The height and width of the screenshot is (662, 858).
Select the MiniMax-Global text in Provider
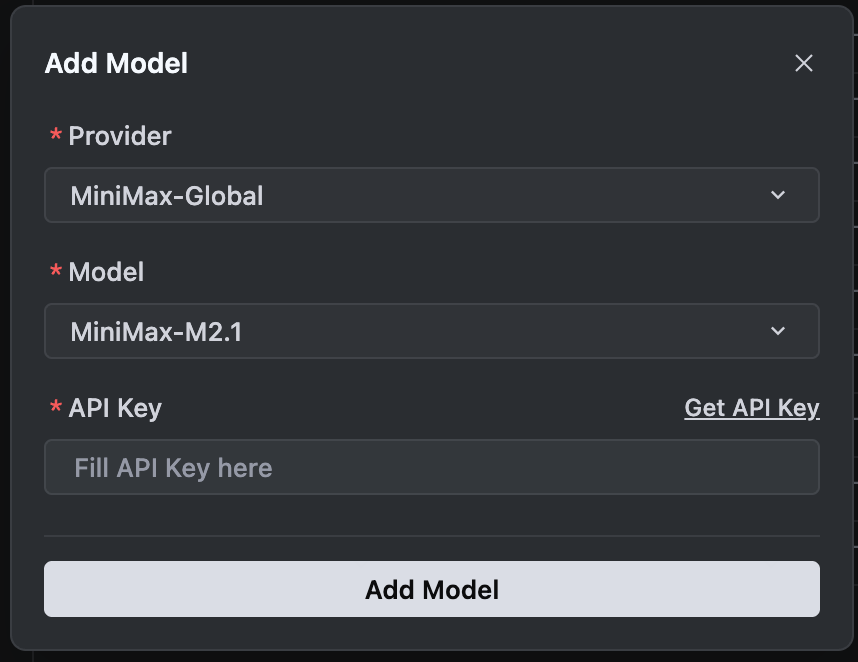click(x=167, y=196)
